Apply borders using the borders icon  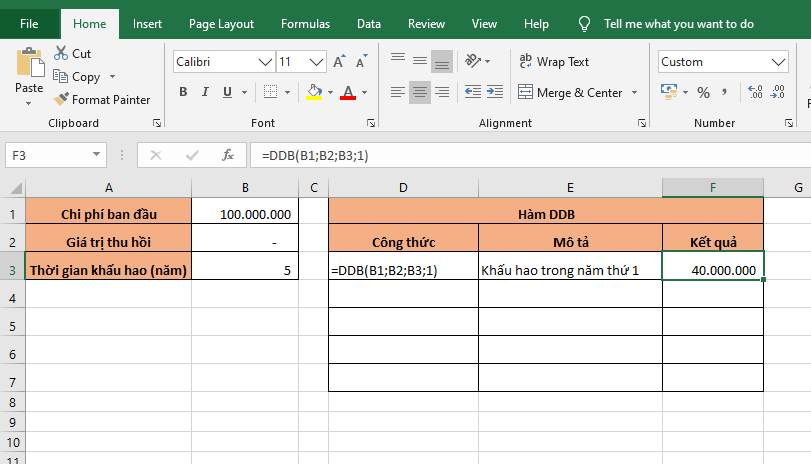271,92
